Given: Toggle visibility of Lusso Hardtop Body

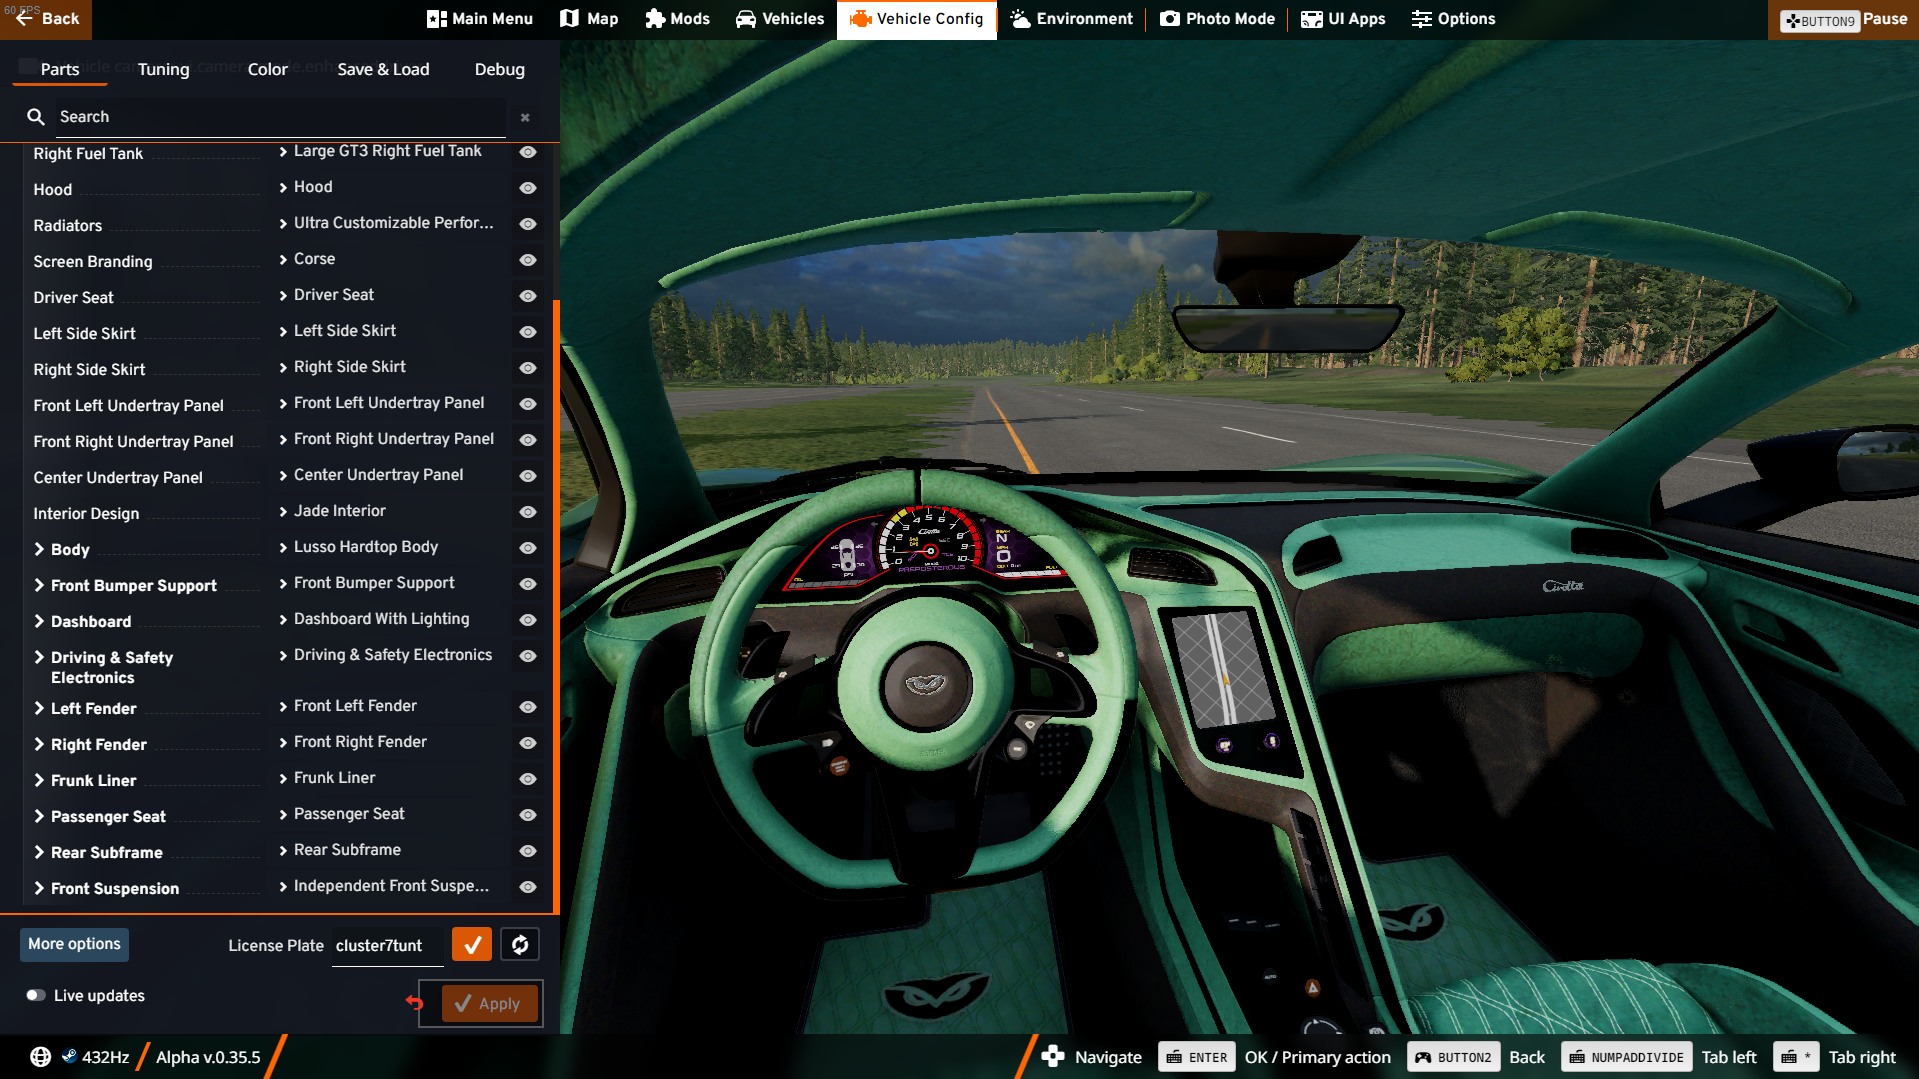Looking at the screenshot, I should 528,548.
